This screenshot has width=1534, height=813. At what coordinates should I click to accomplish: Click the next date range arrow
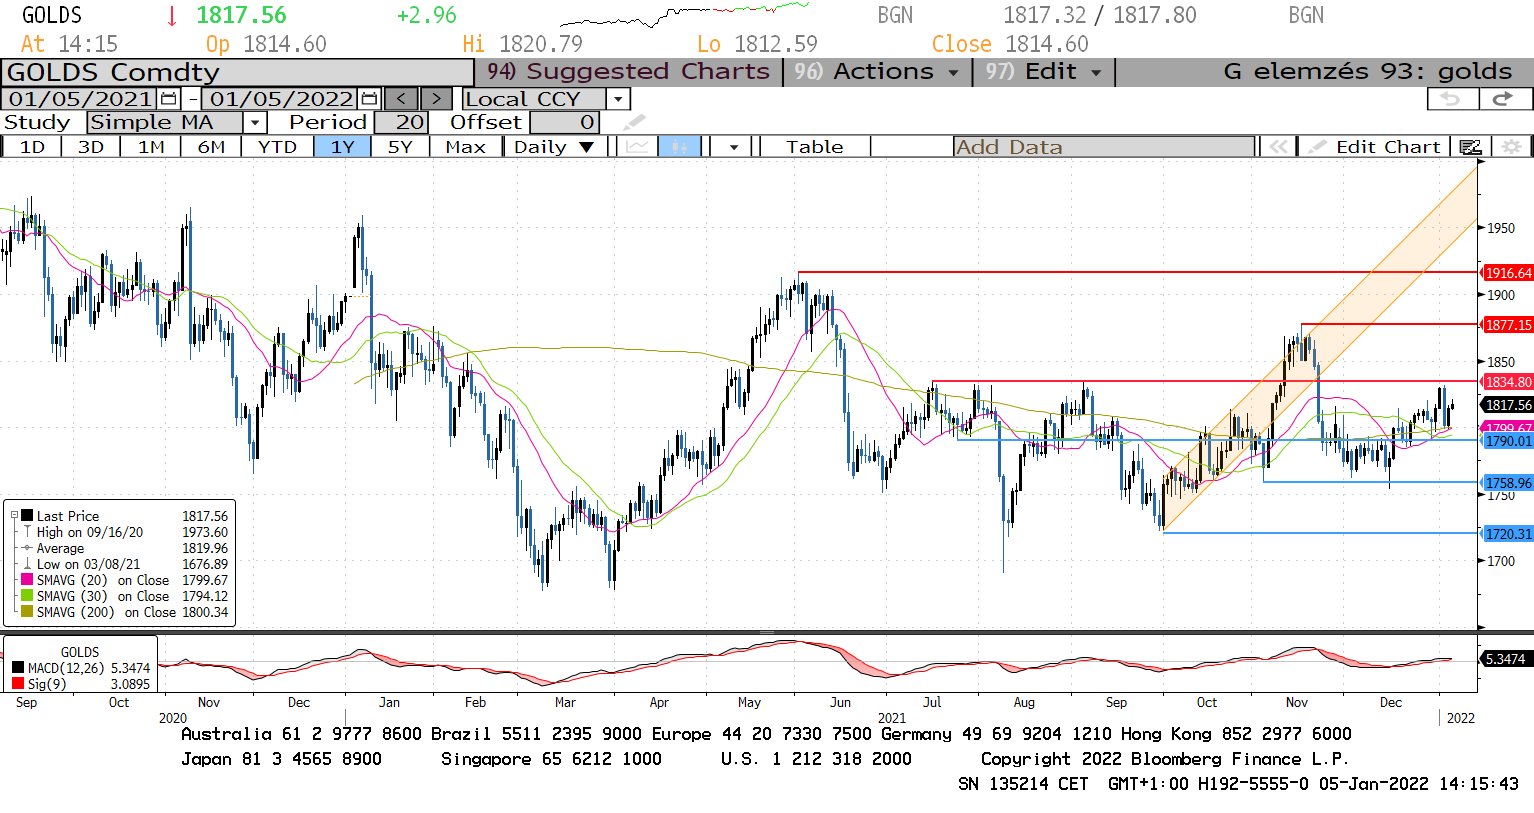click(x=436, y=99)
